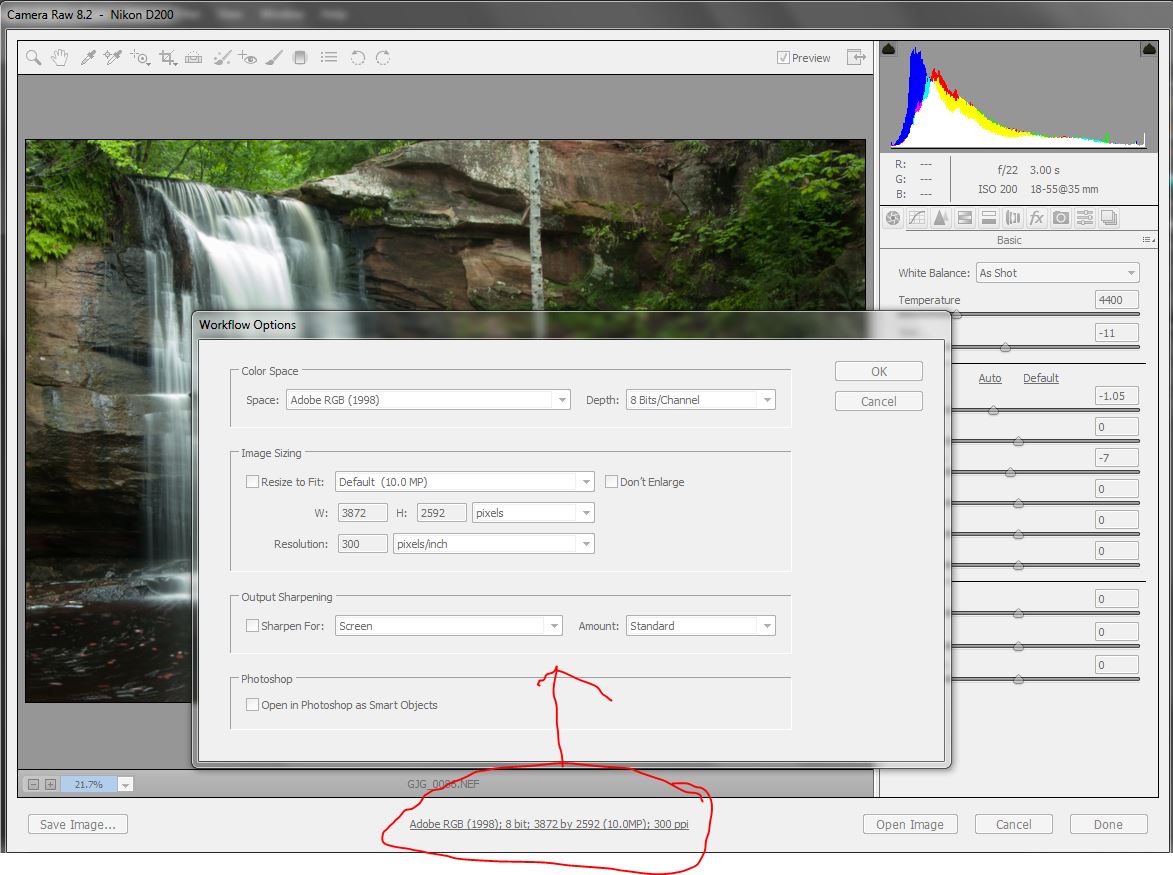The height and width of the screenshot is (875, 1173).
Task: Open the Split Toning tab
Action: [x=989, y=218]
